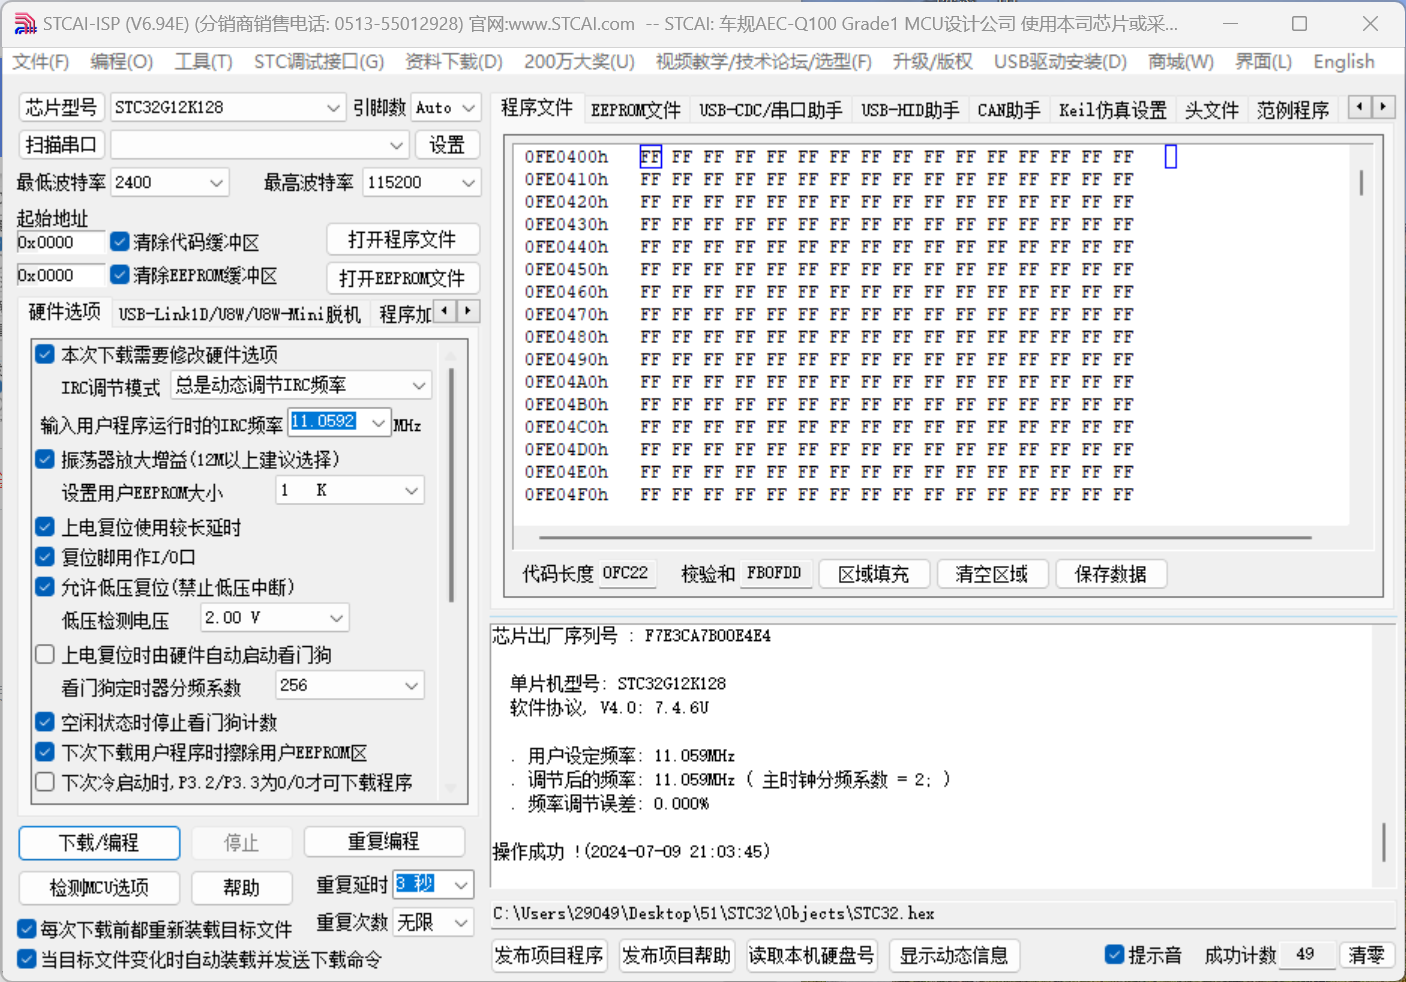Click the 打开程序文件 button
The height and width of the screenshot is (982, 1406).
pyautogui.click(x=402, y=240)
